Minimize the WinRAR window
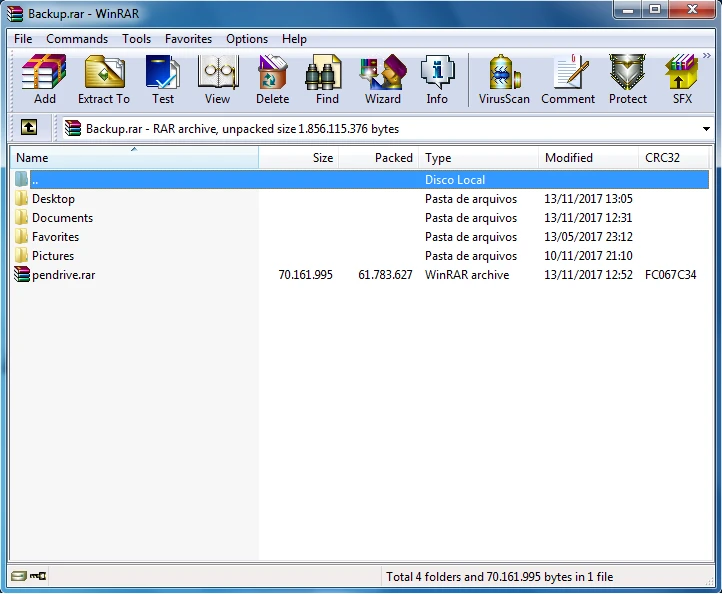This screenshot has height=594, width=722. pyautogui.click(x=628, y=10)
